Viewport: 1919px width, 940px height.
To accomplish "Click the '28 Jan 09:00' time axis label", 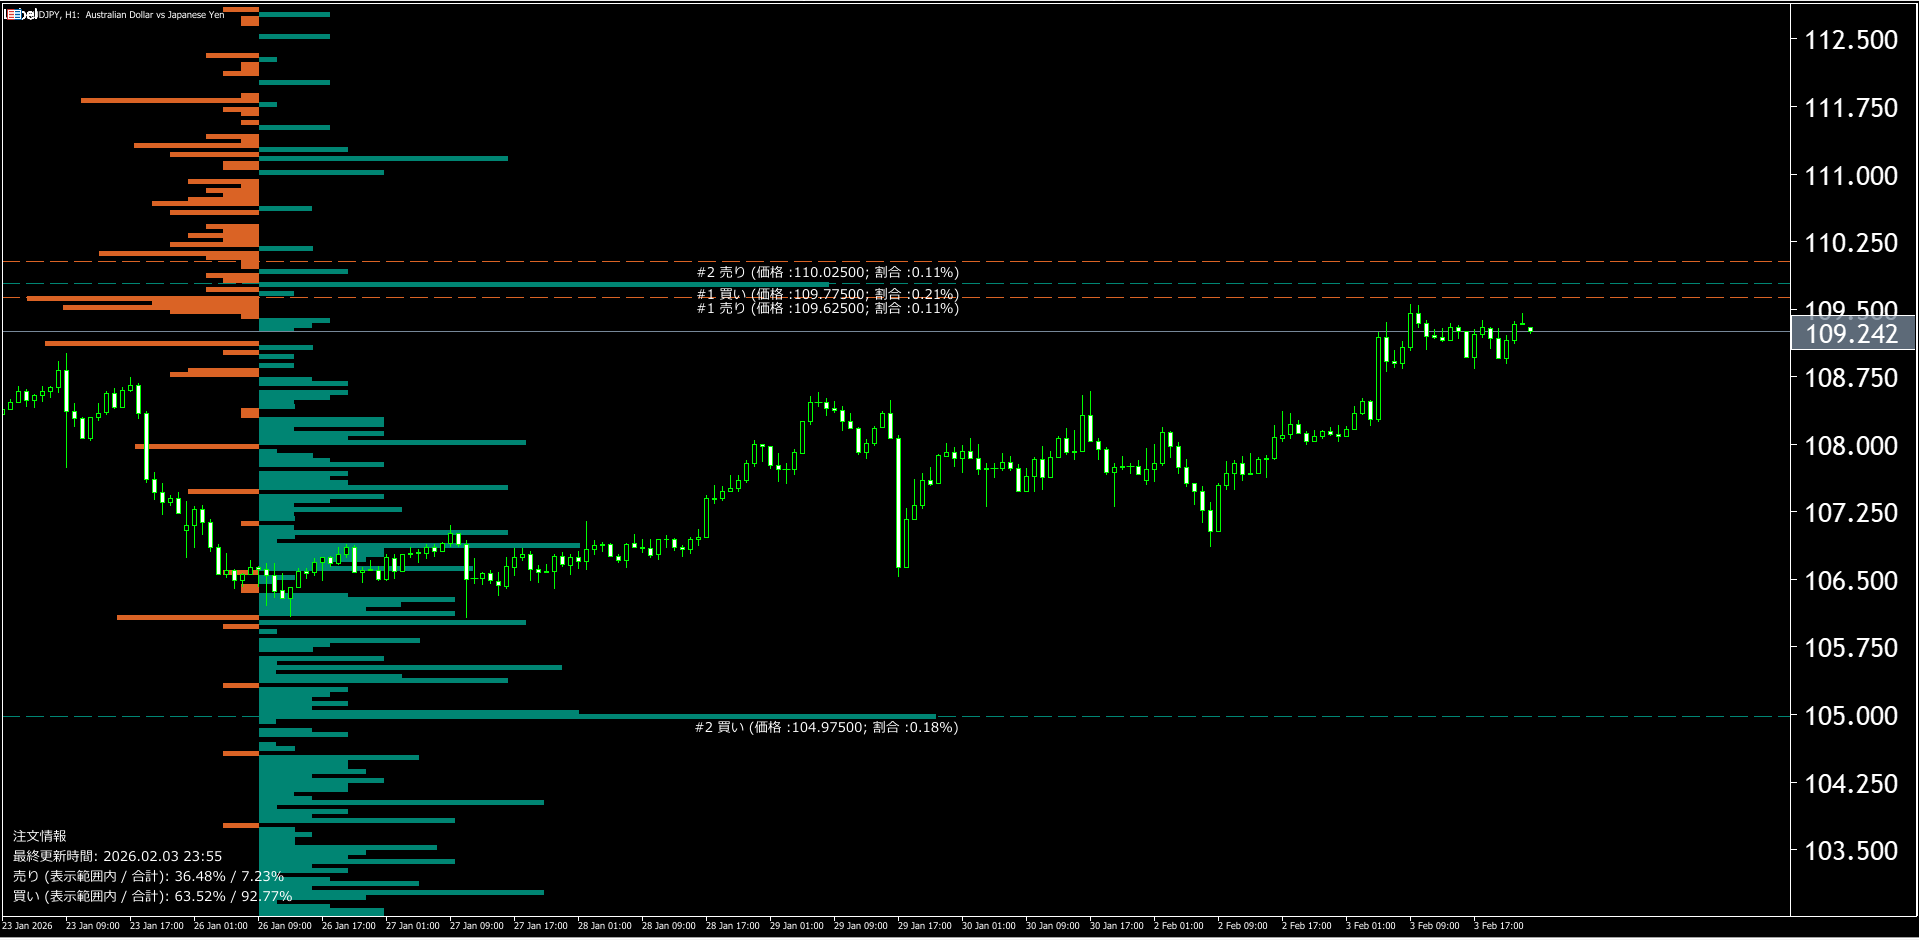I will (669, 926).
